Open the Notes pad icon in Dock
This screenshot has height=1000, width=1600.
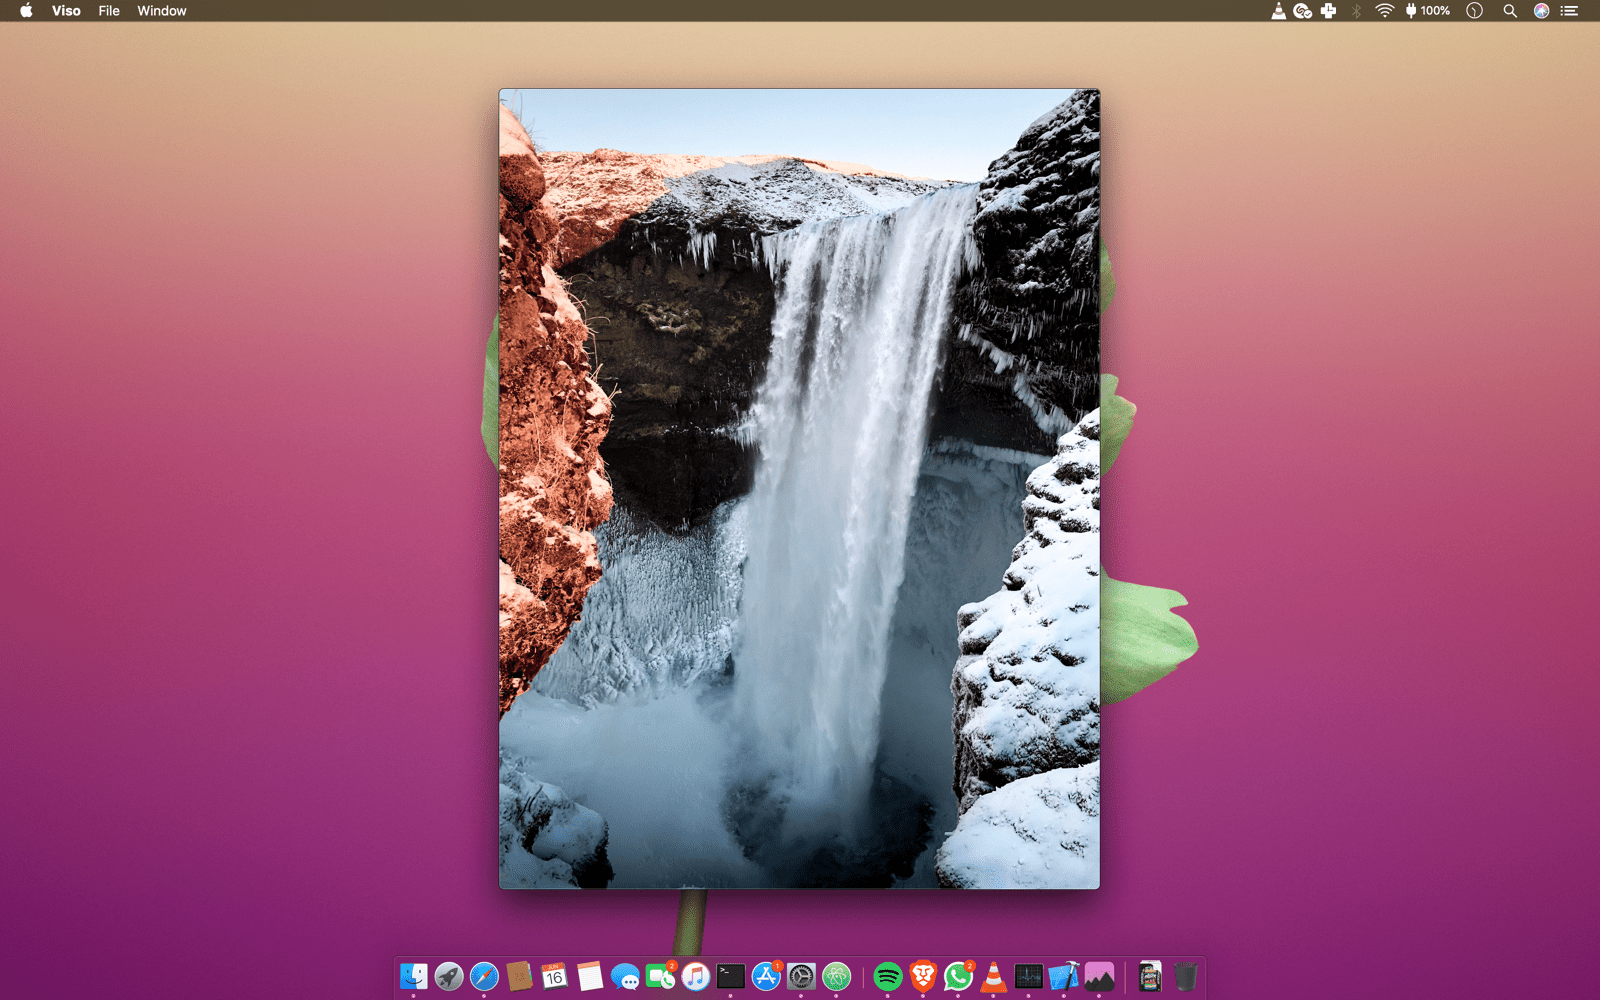590,976
